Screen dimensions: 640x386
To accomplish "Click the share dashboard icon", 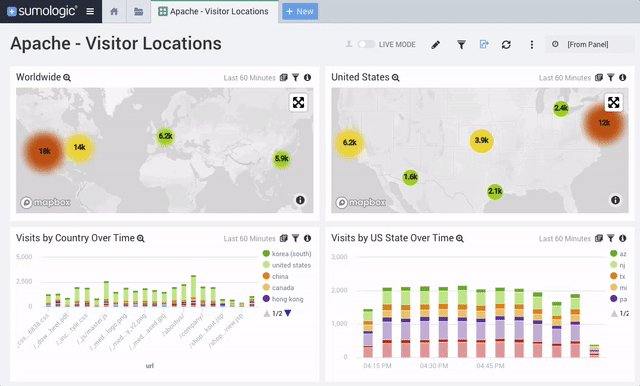I will click(484, 44).
